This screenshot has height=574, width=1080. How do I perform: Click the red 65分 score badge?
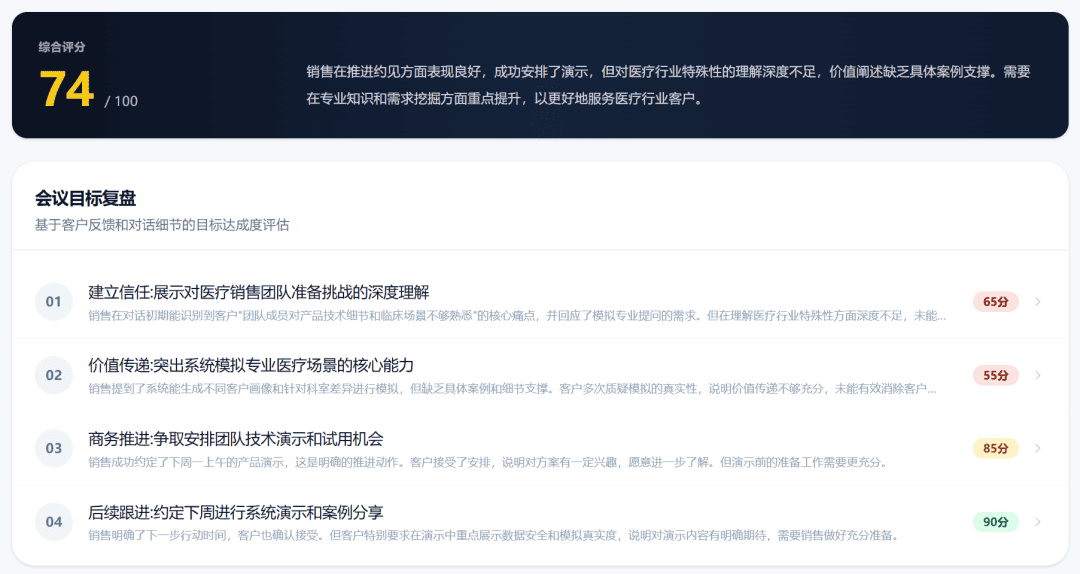point(995,302)
